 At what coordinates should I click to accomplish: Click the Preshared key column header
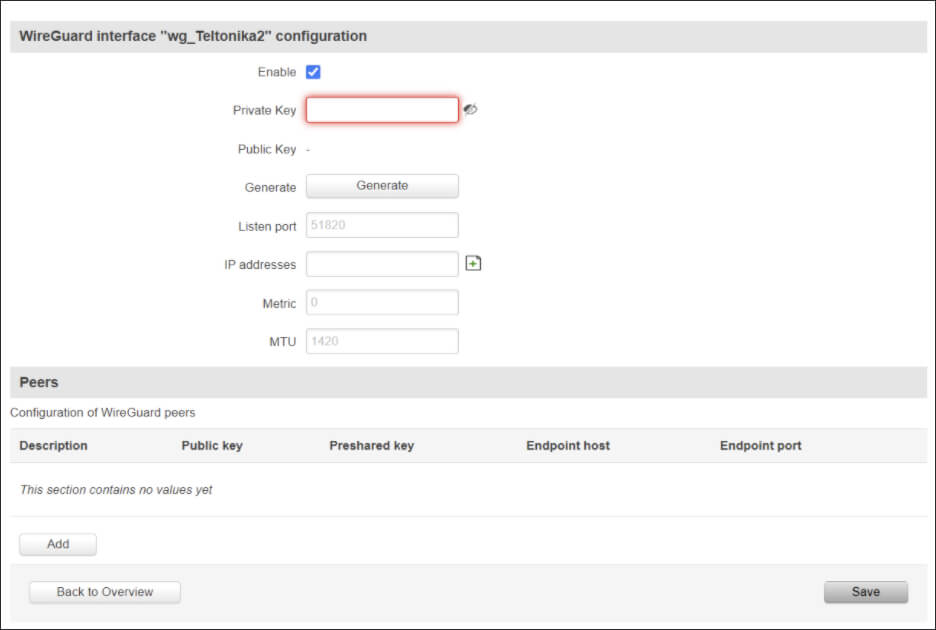click(371, 445)
